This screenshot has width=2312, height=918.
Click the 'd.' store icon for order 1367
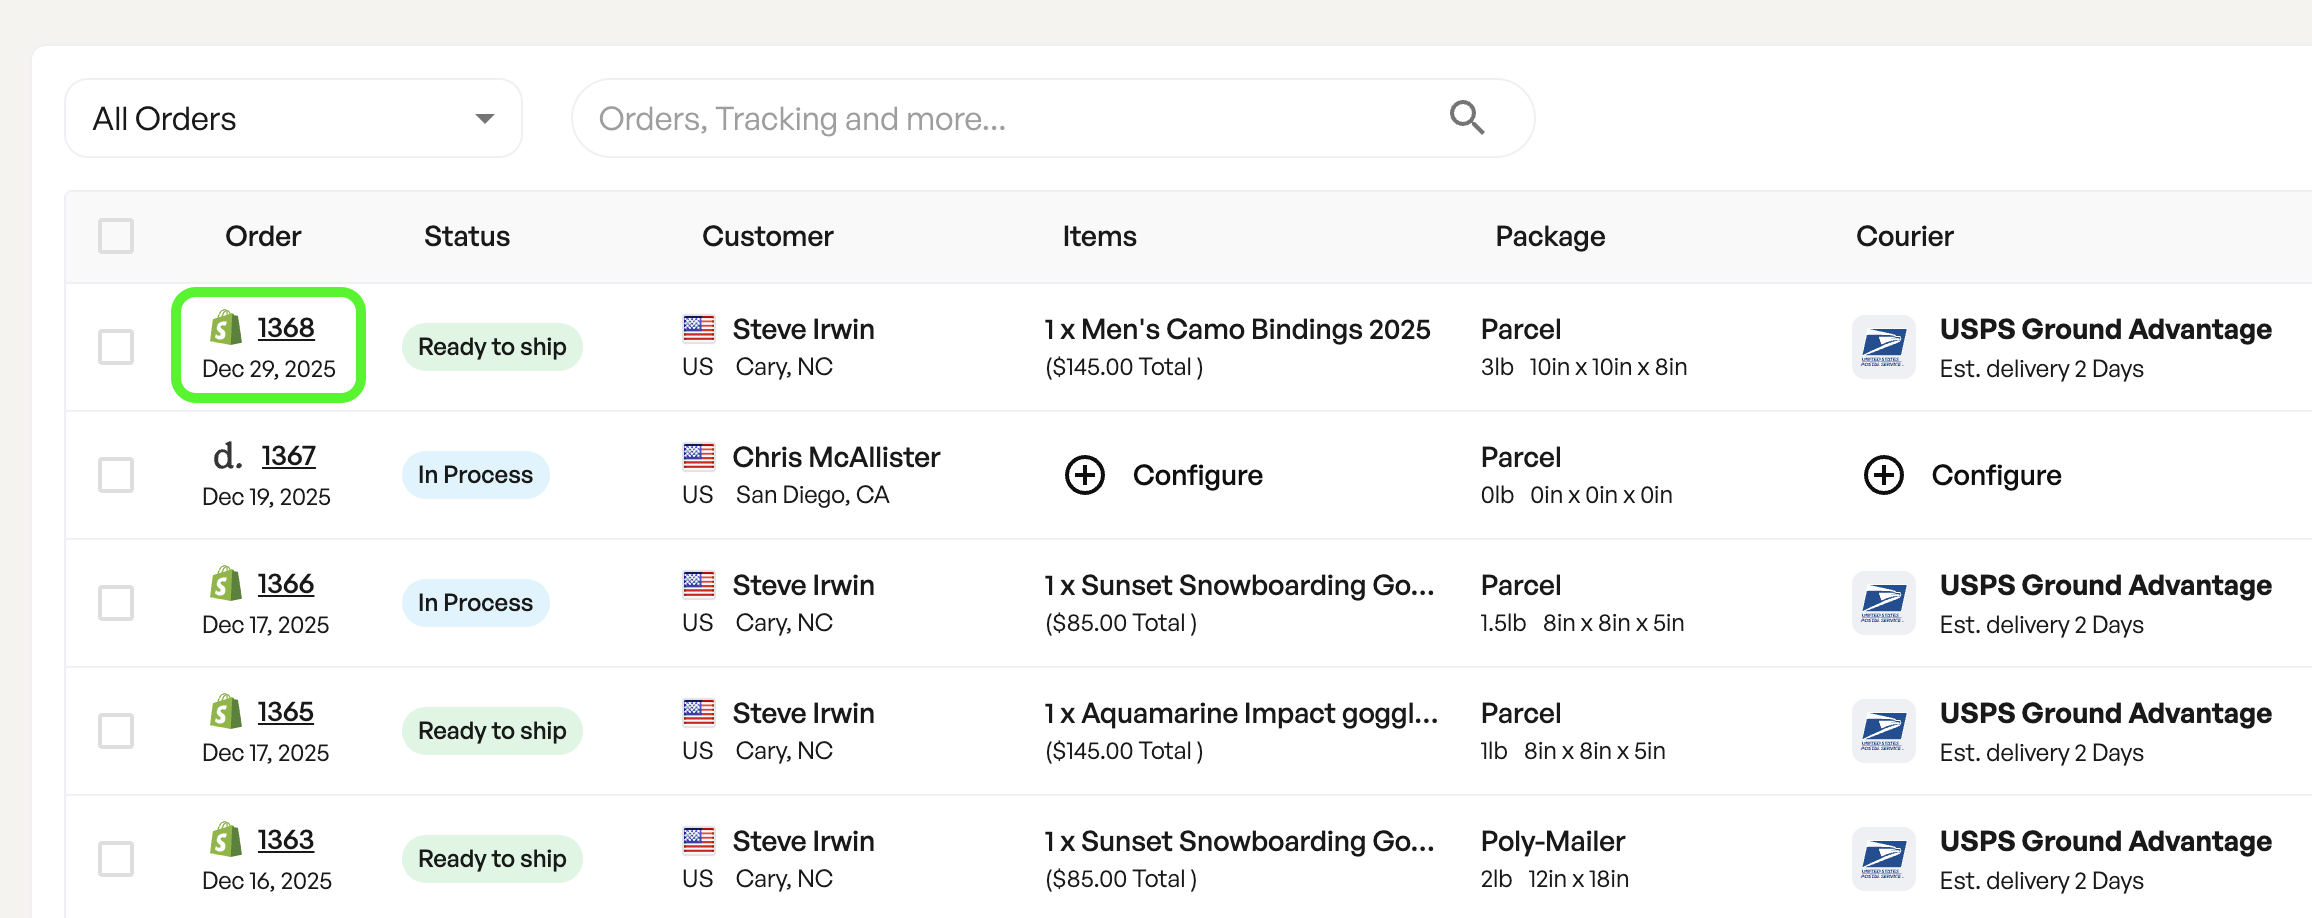[x=228, y=456]
